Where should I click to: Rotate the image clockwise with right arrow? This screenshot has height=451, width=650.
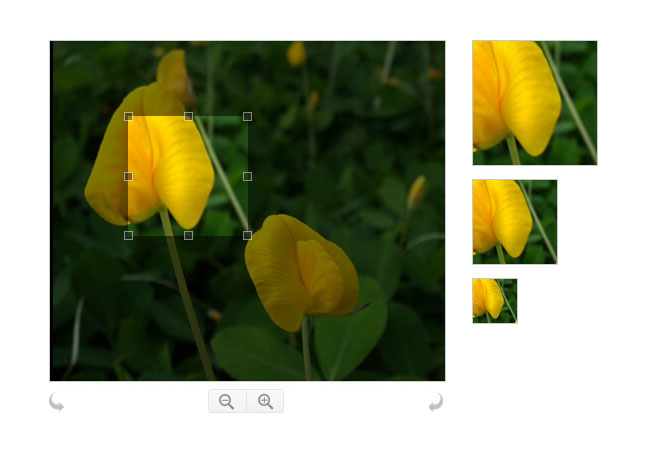(x=435, y=402)
